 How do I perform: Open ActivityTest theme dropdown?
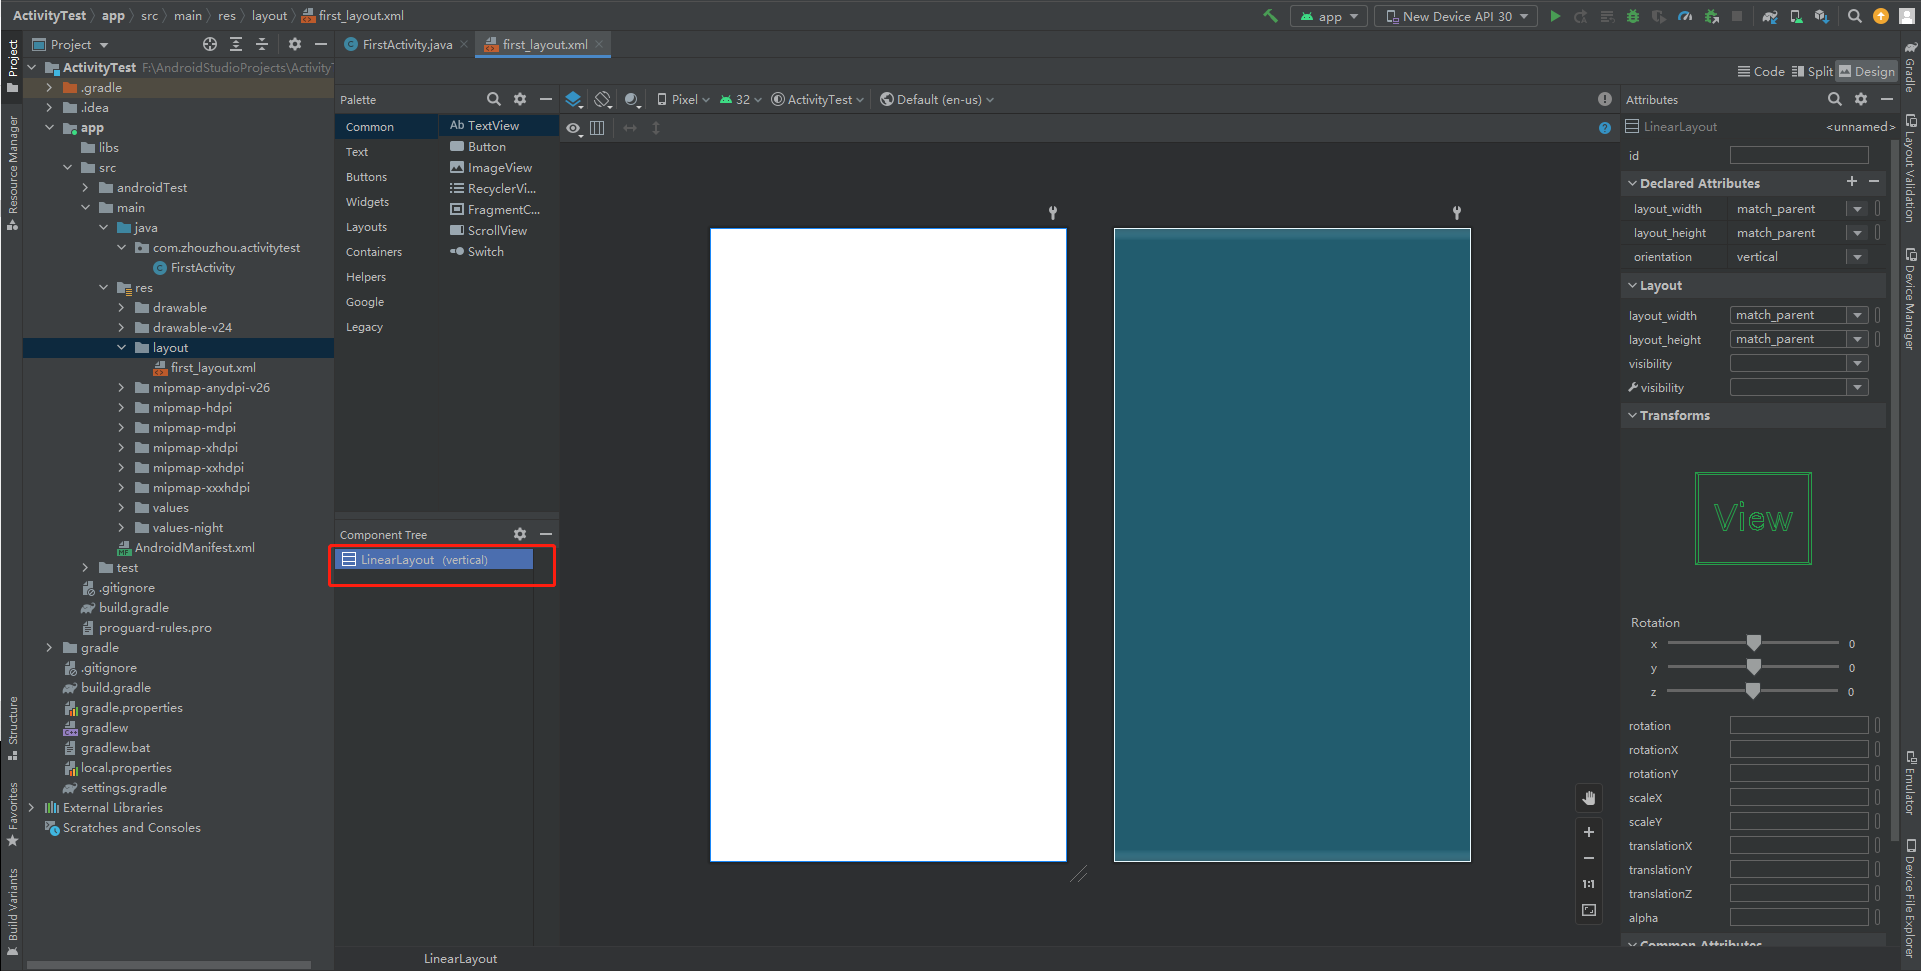point(818,99)
